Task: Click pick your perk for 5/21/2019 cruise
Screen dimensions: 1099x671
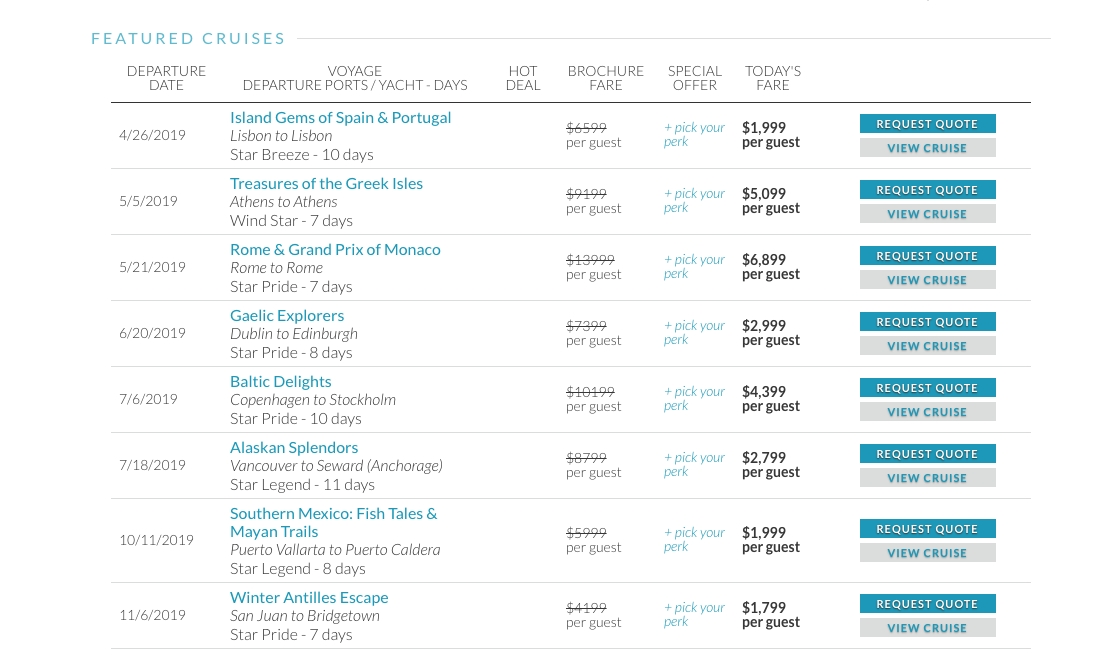Action: 694,266
